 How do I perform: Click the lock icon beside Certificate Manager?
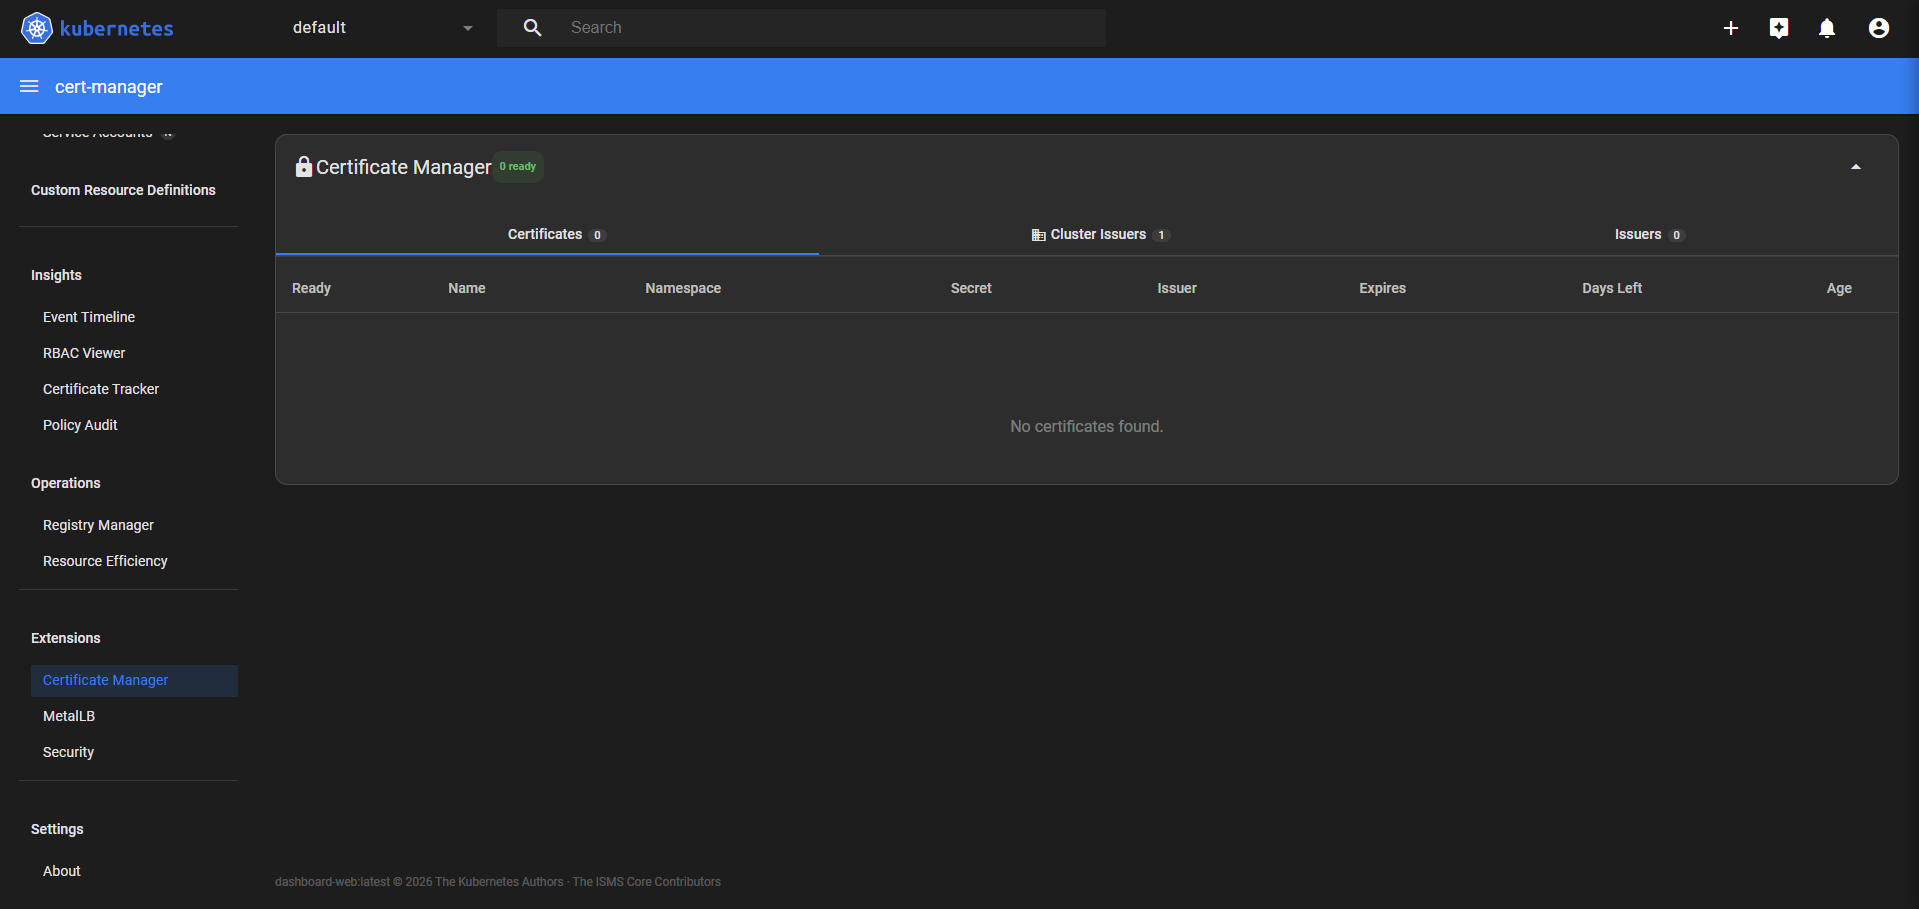304,166
